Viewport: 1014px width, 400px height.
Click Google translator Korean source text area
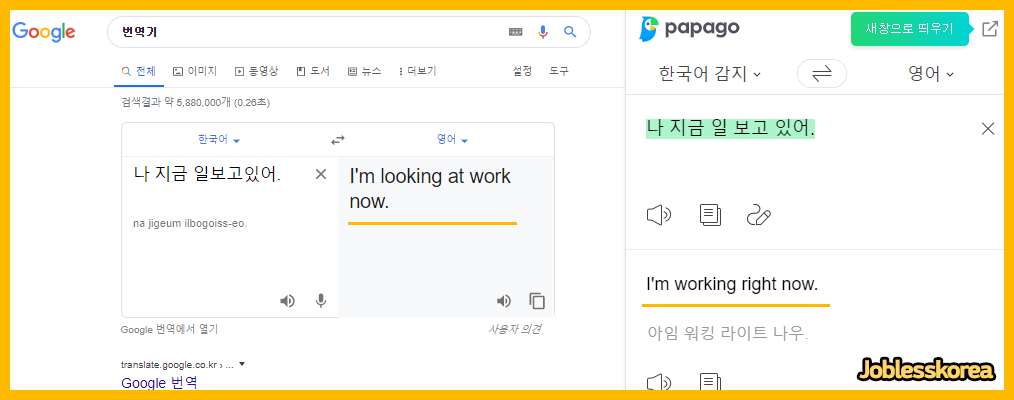(207, 173)
